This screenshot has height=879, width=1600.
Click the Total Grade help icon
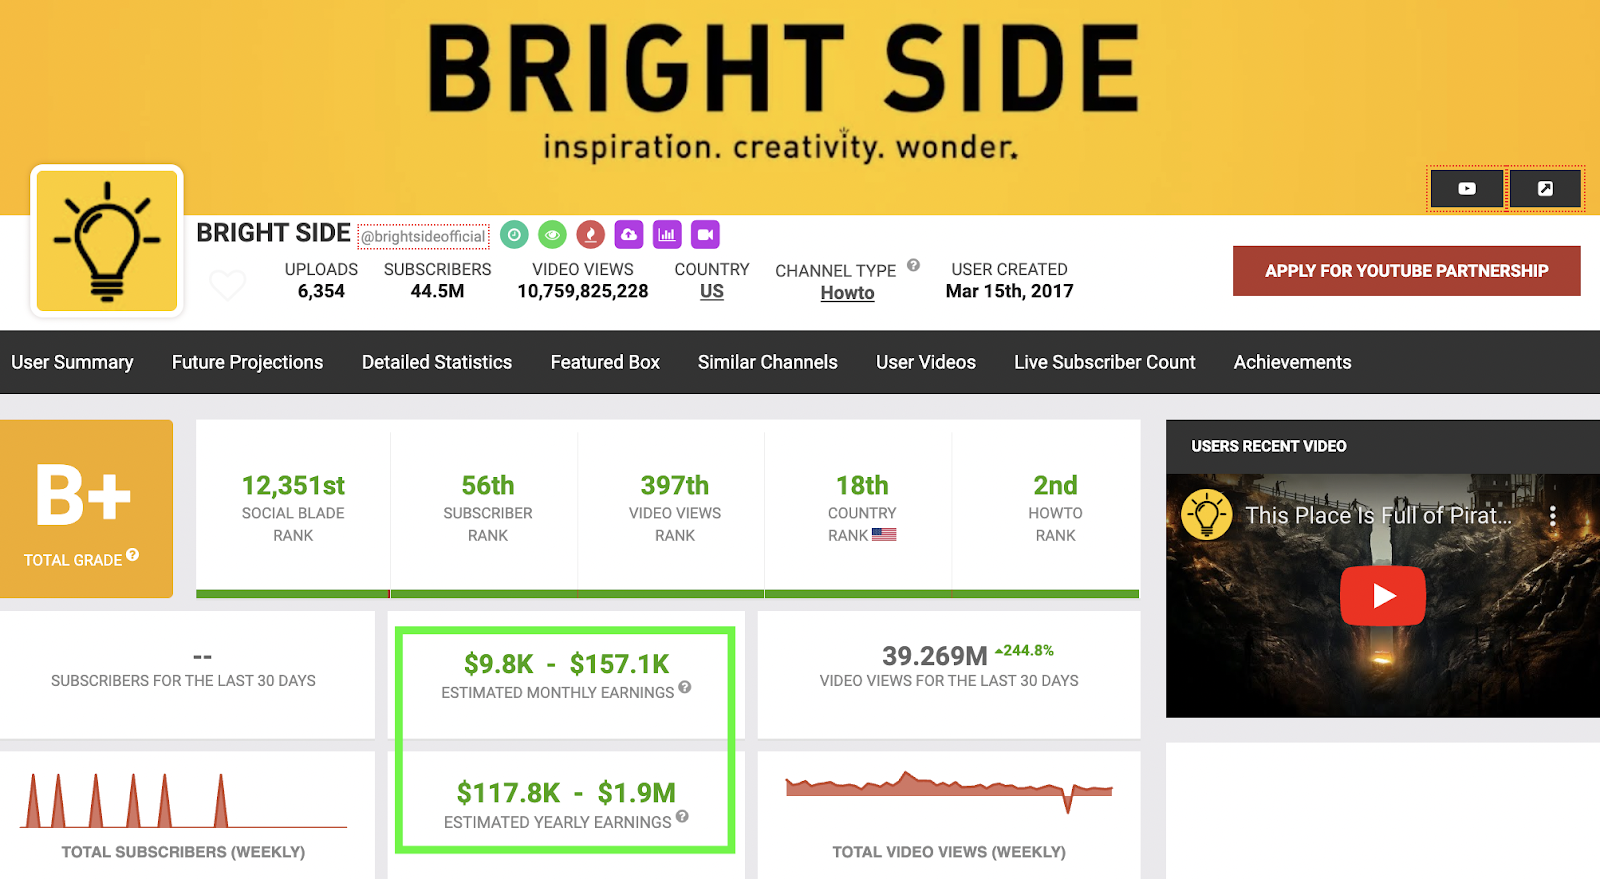tap(132, 554)
